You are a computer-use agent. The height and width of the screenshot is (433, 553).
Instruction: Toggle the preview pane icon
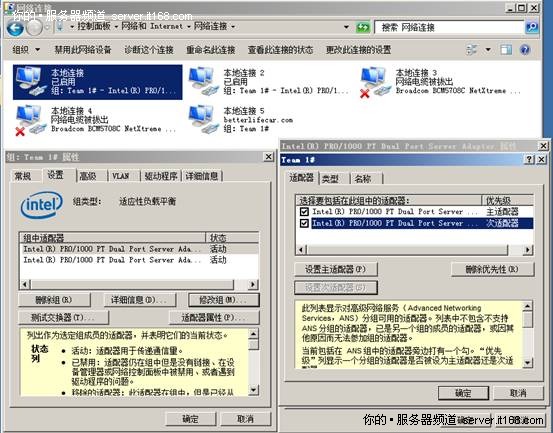pos(506,50)
